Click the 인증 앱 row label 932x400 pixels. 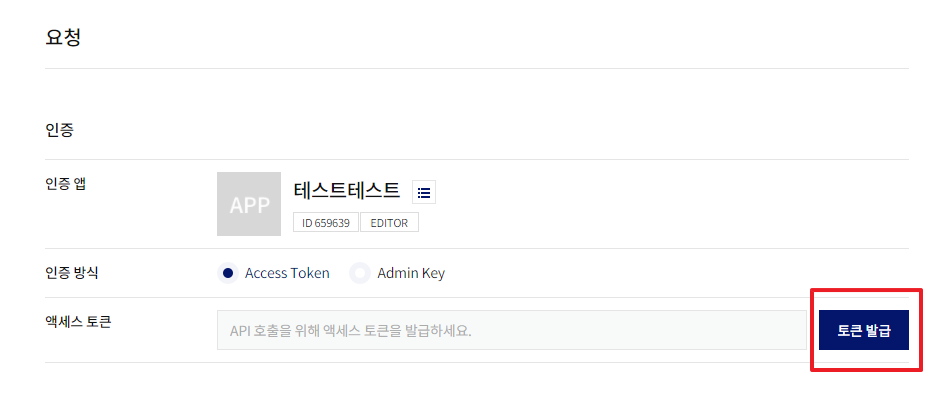tap(65, 184)
